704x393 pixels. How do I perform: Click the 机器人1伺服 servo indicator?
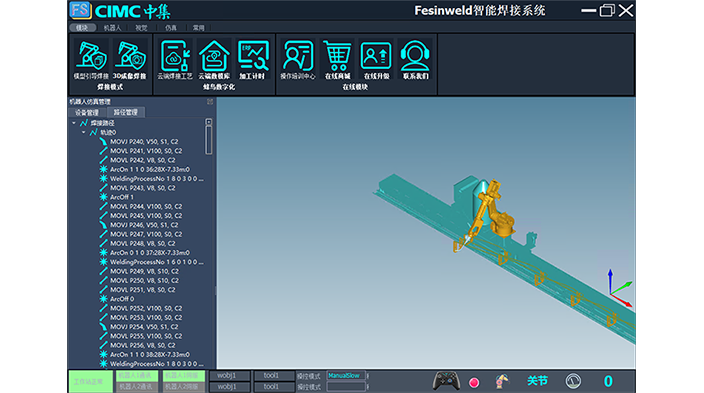point(183,375)
